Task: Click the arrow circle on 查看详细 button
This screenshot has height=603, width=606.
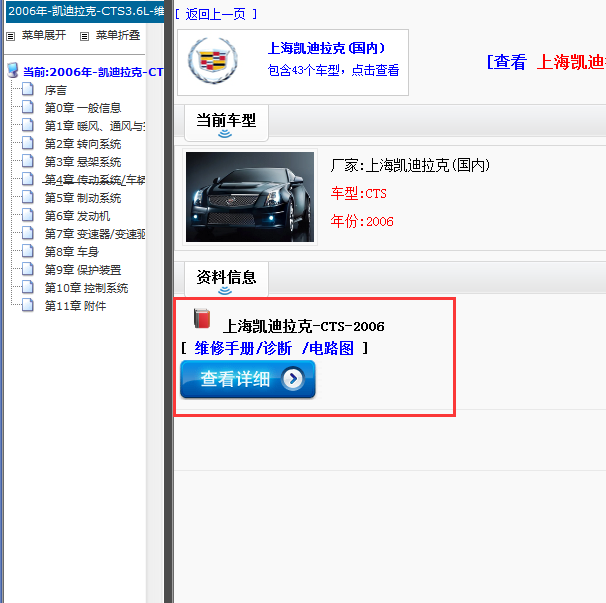Action: [x=293, y=379]
